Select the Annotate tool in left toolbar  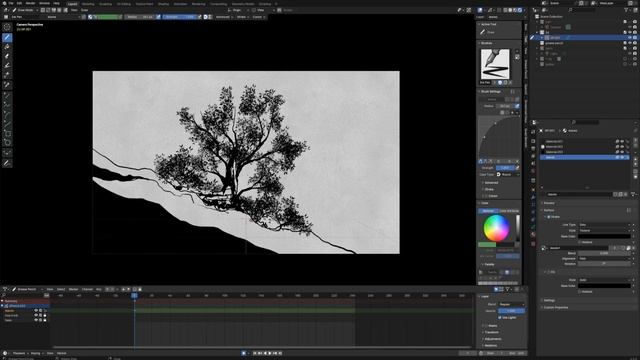coord(7,163)
